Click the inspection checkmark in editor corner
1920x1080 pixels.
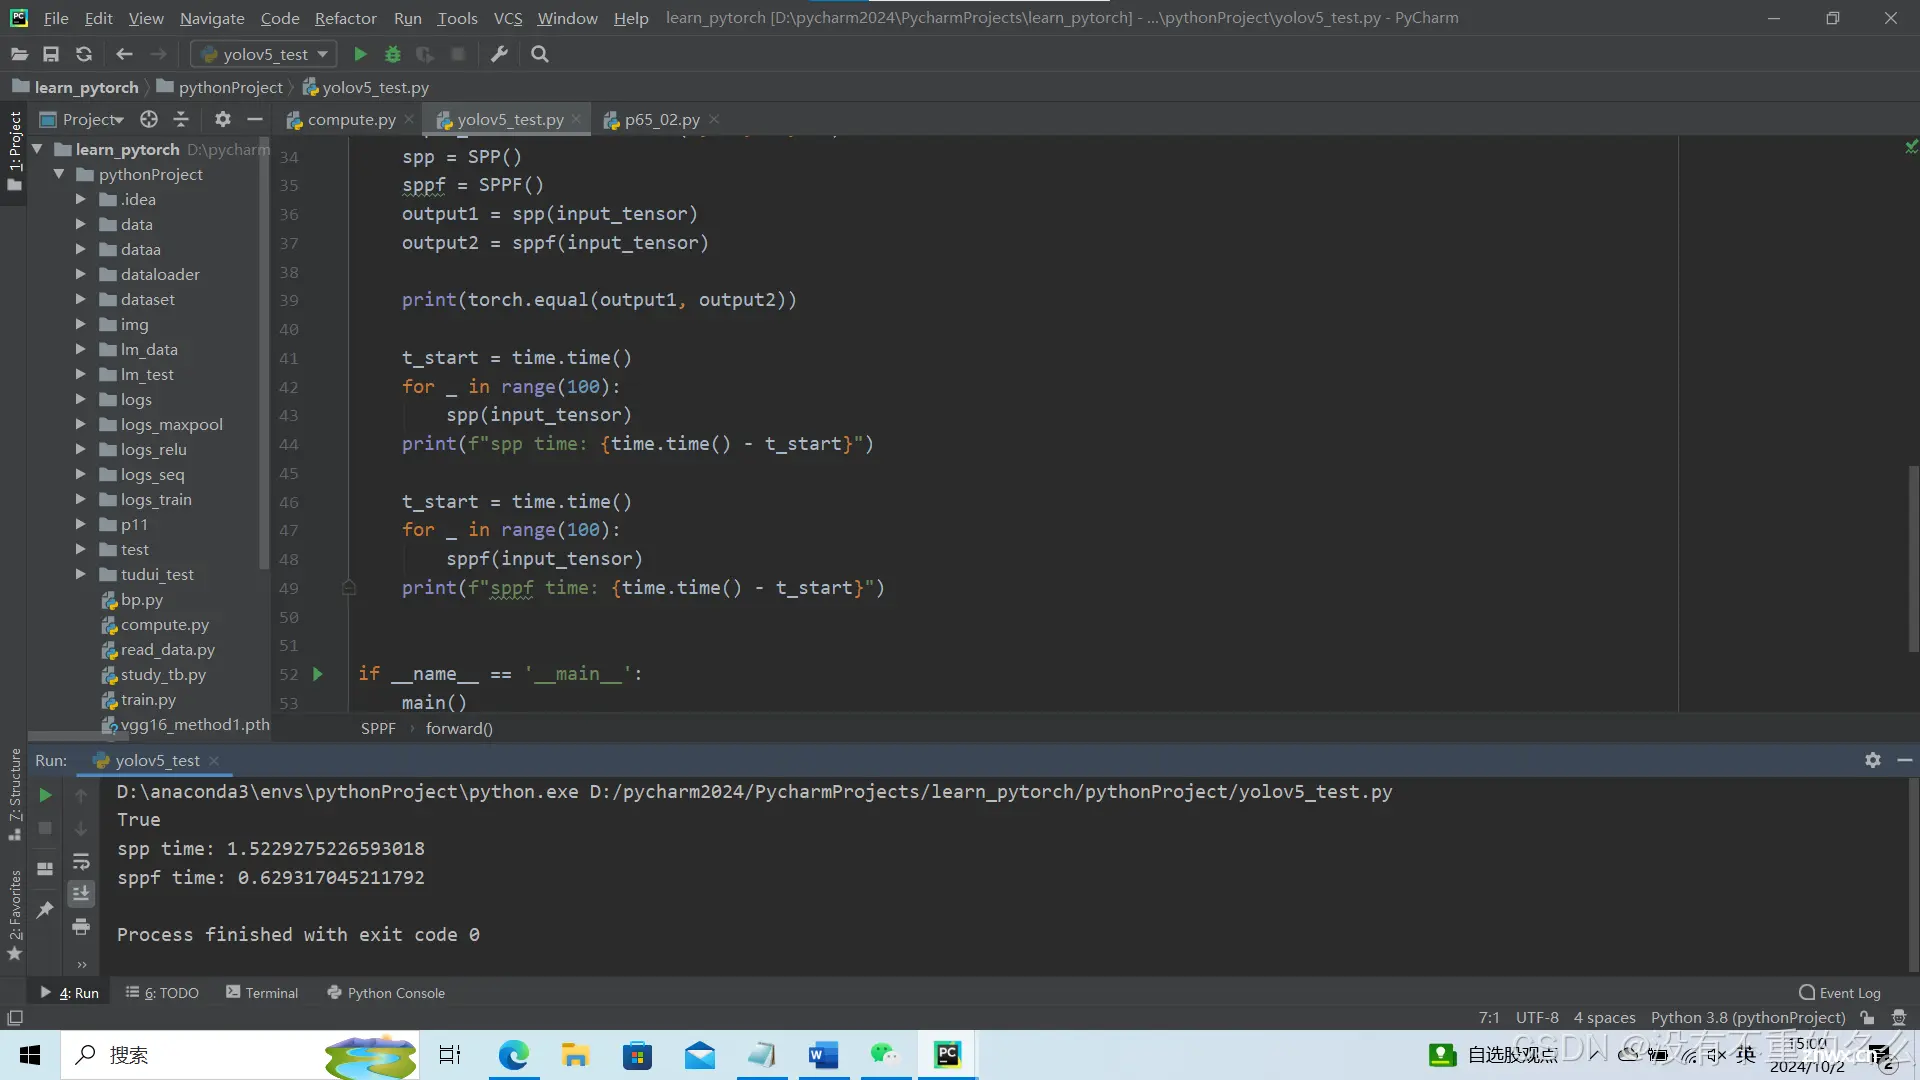pos(1910,147)
